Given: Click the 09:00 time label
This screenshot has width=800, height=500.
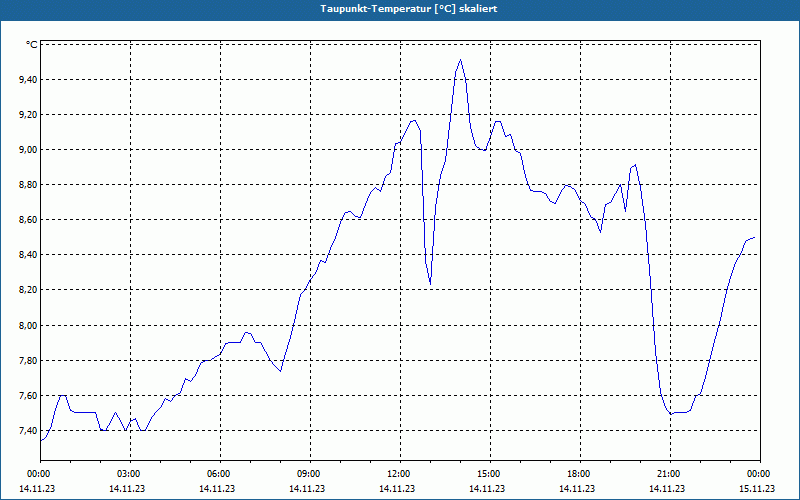Looking at the screenshot, I should (x=307, y=474).
